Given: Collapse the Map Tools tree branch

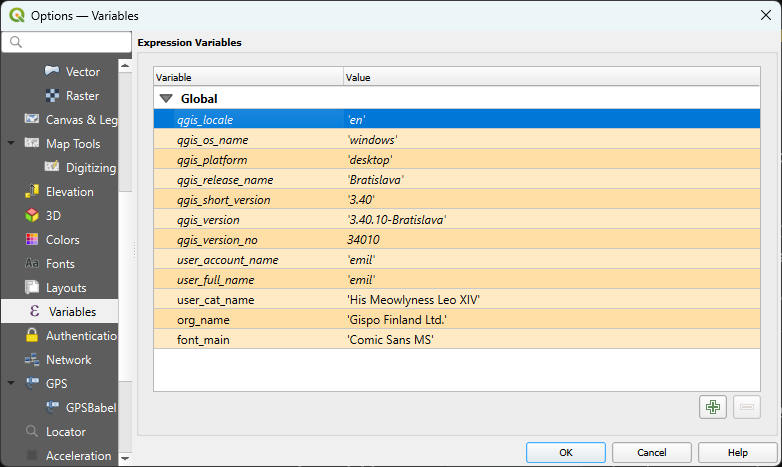Looking at the screenshot, I should pos(11,144).
